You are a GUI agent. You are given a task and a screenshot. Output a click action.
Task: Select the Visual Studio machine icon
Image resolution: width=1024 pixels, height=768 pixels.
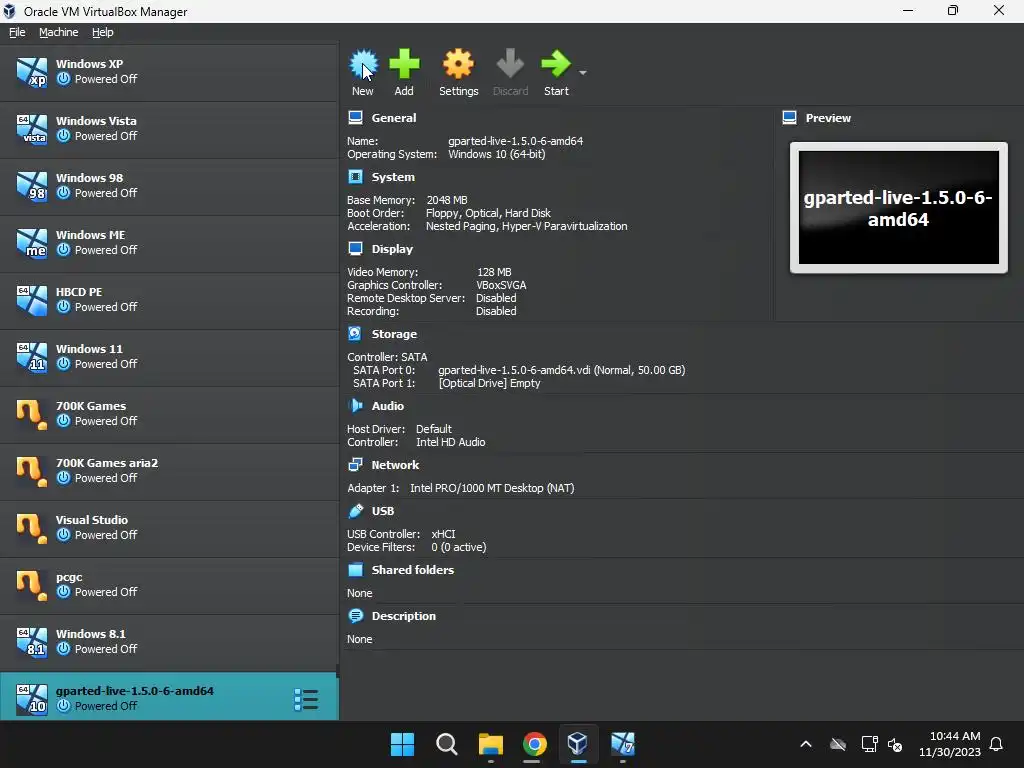[x=31, y=528]
